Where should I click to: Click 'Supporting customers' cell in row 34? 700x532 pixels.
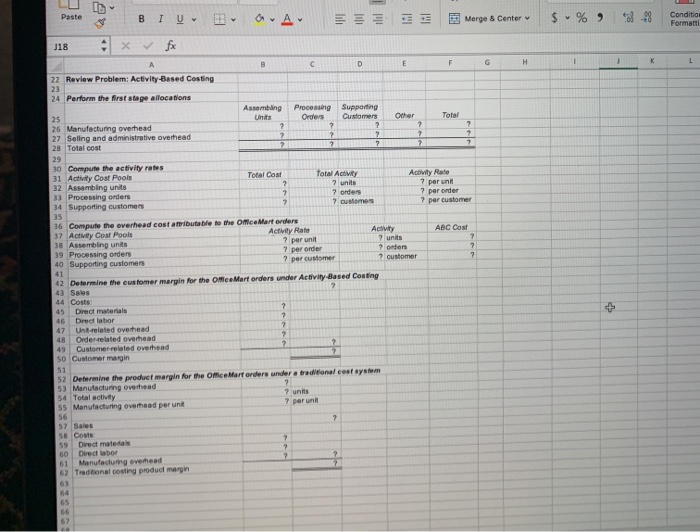106,207
